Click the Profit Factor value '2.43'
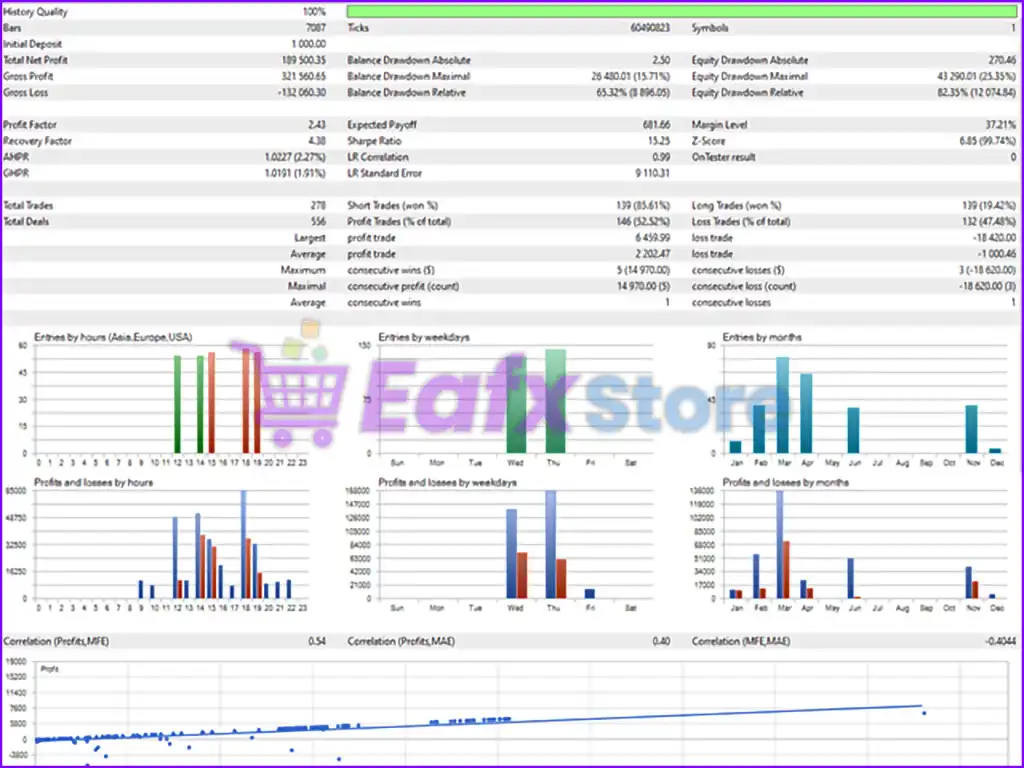1024x768 pixels. [317, 125]
